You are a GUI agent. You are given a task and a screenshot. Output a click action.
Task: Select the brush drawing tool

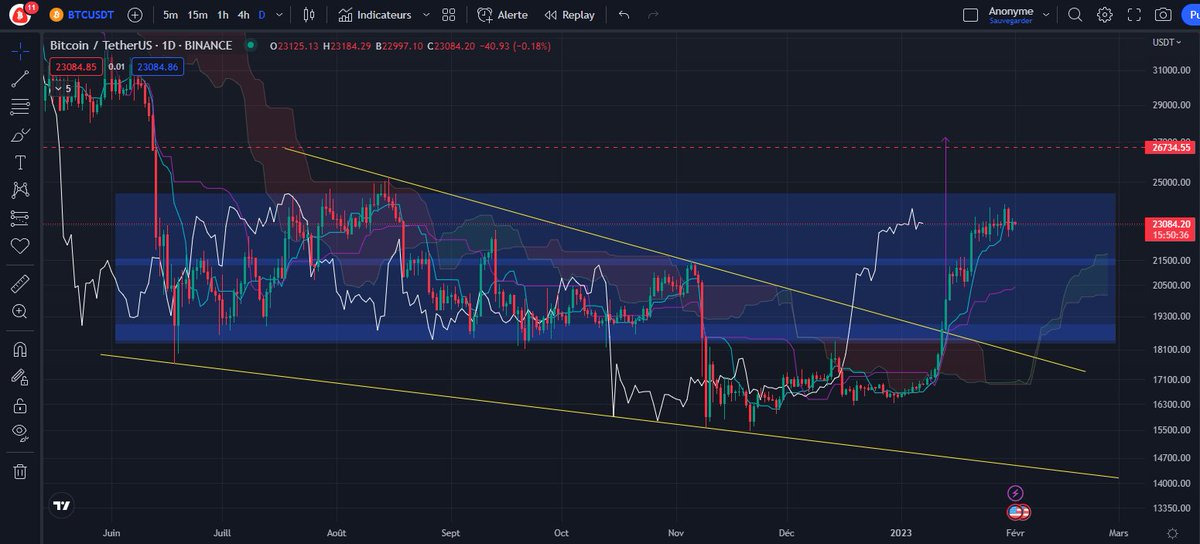pyautogui.click(x=20, y=134)
